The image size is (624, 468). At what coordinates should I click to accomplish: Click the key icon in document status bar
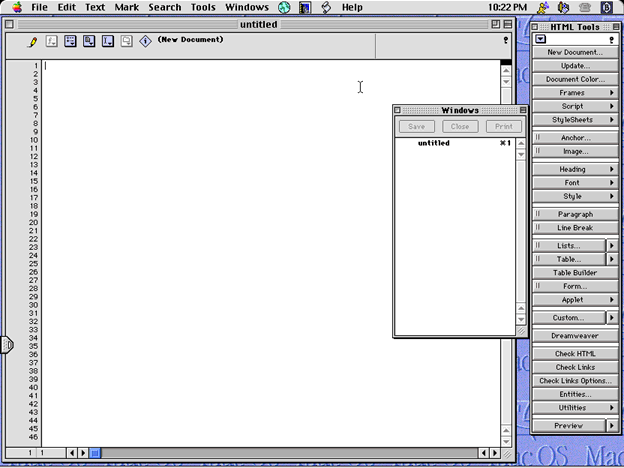point(506,41)
